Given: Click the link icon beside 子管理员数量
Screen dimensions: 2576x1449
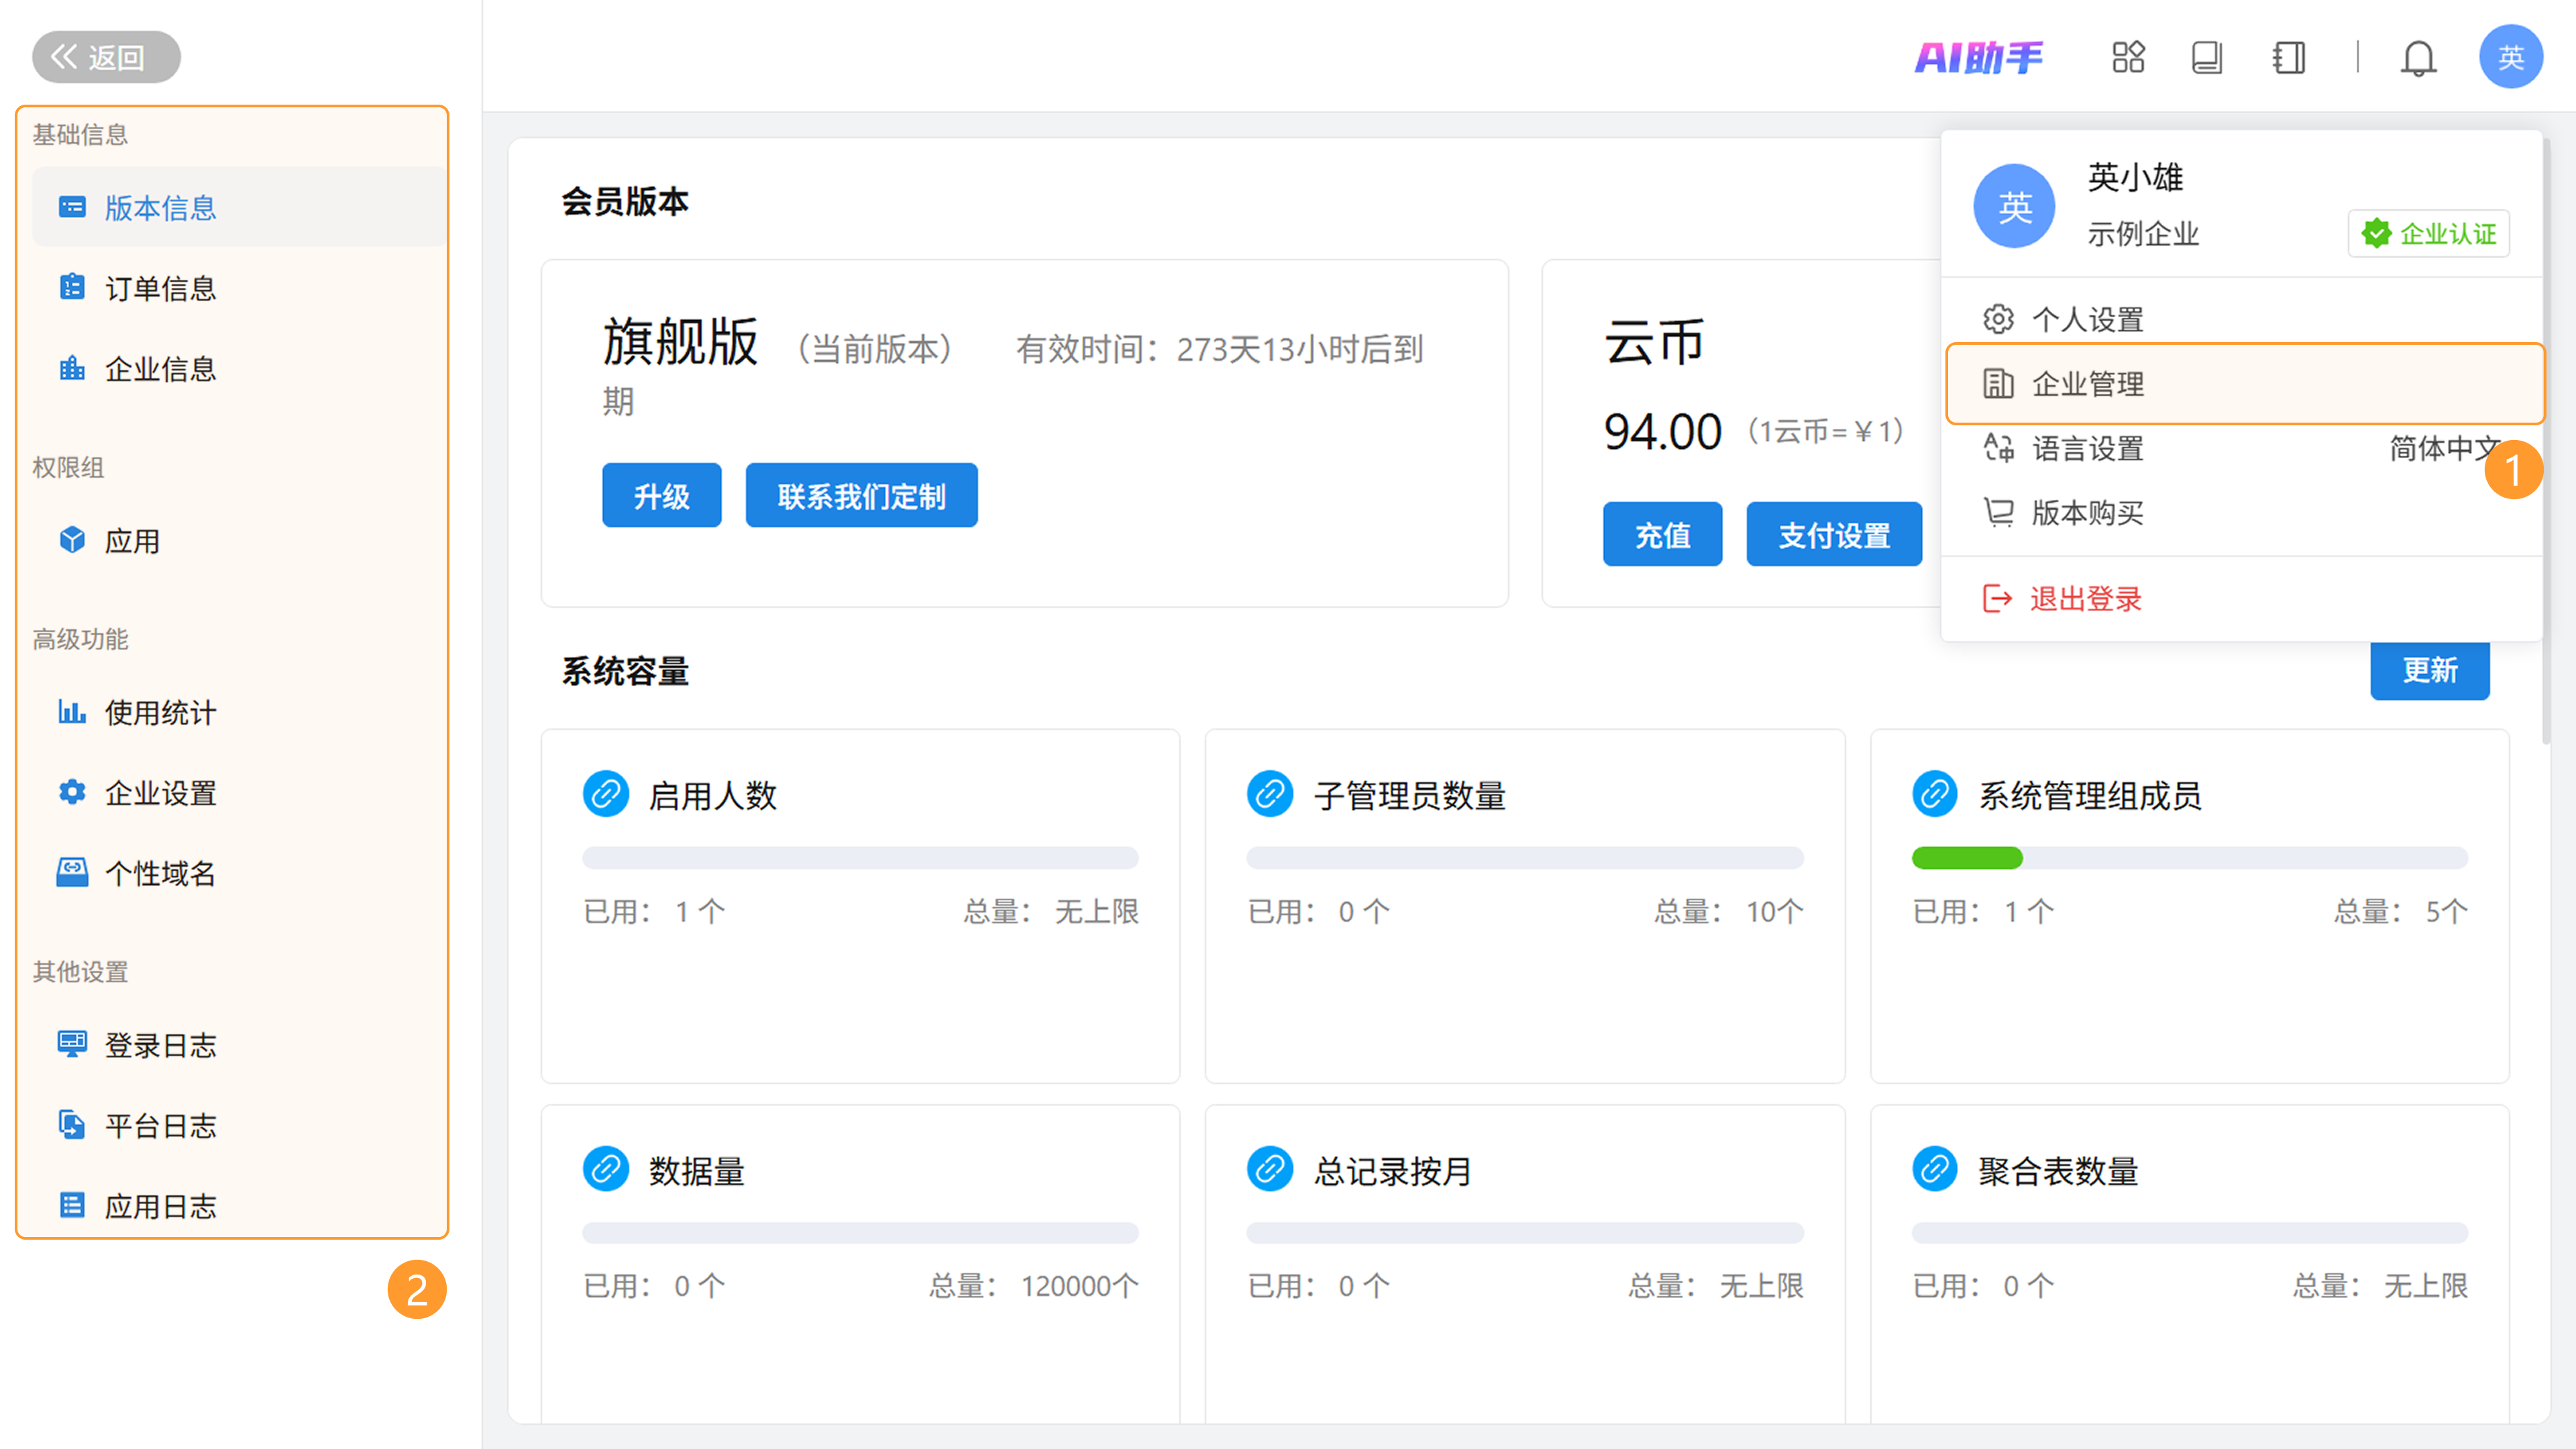Looking at the screenshot, I should pyautogui.click(x=1269, y=795).
